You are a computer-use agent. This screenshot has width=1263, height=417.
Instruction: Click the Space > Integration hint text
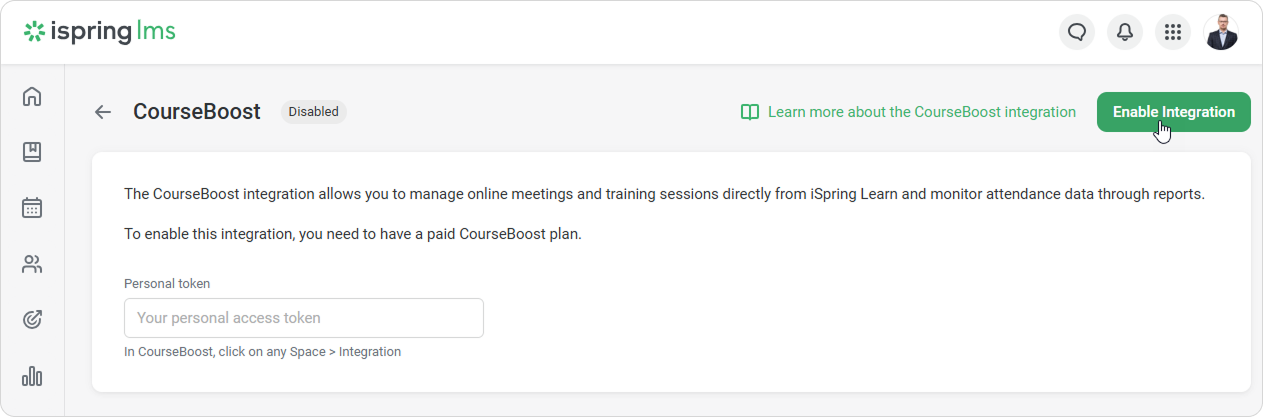tap(262, 352)
